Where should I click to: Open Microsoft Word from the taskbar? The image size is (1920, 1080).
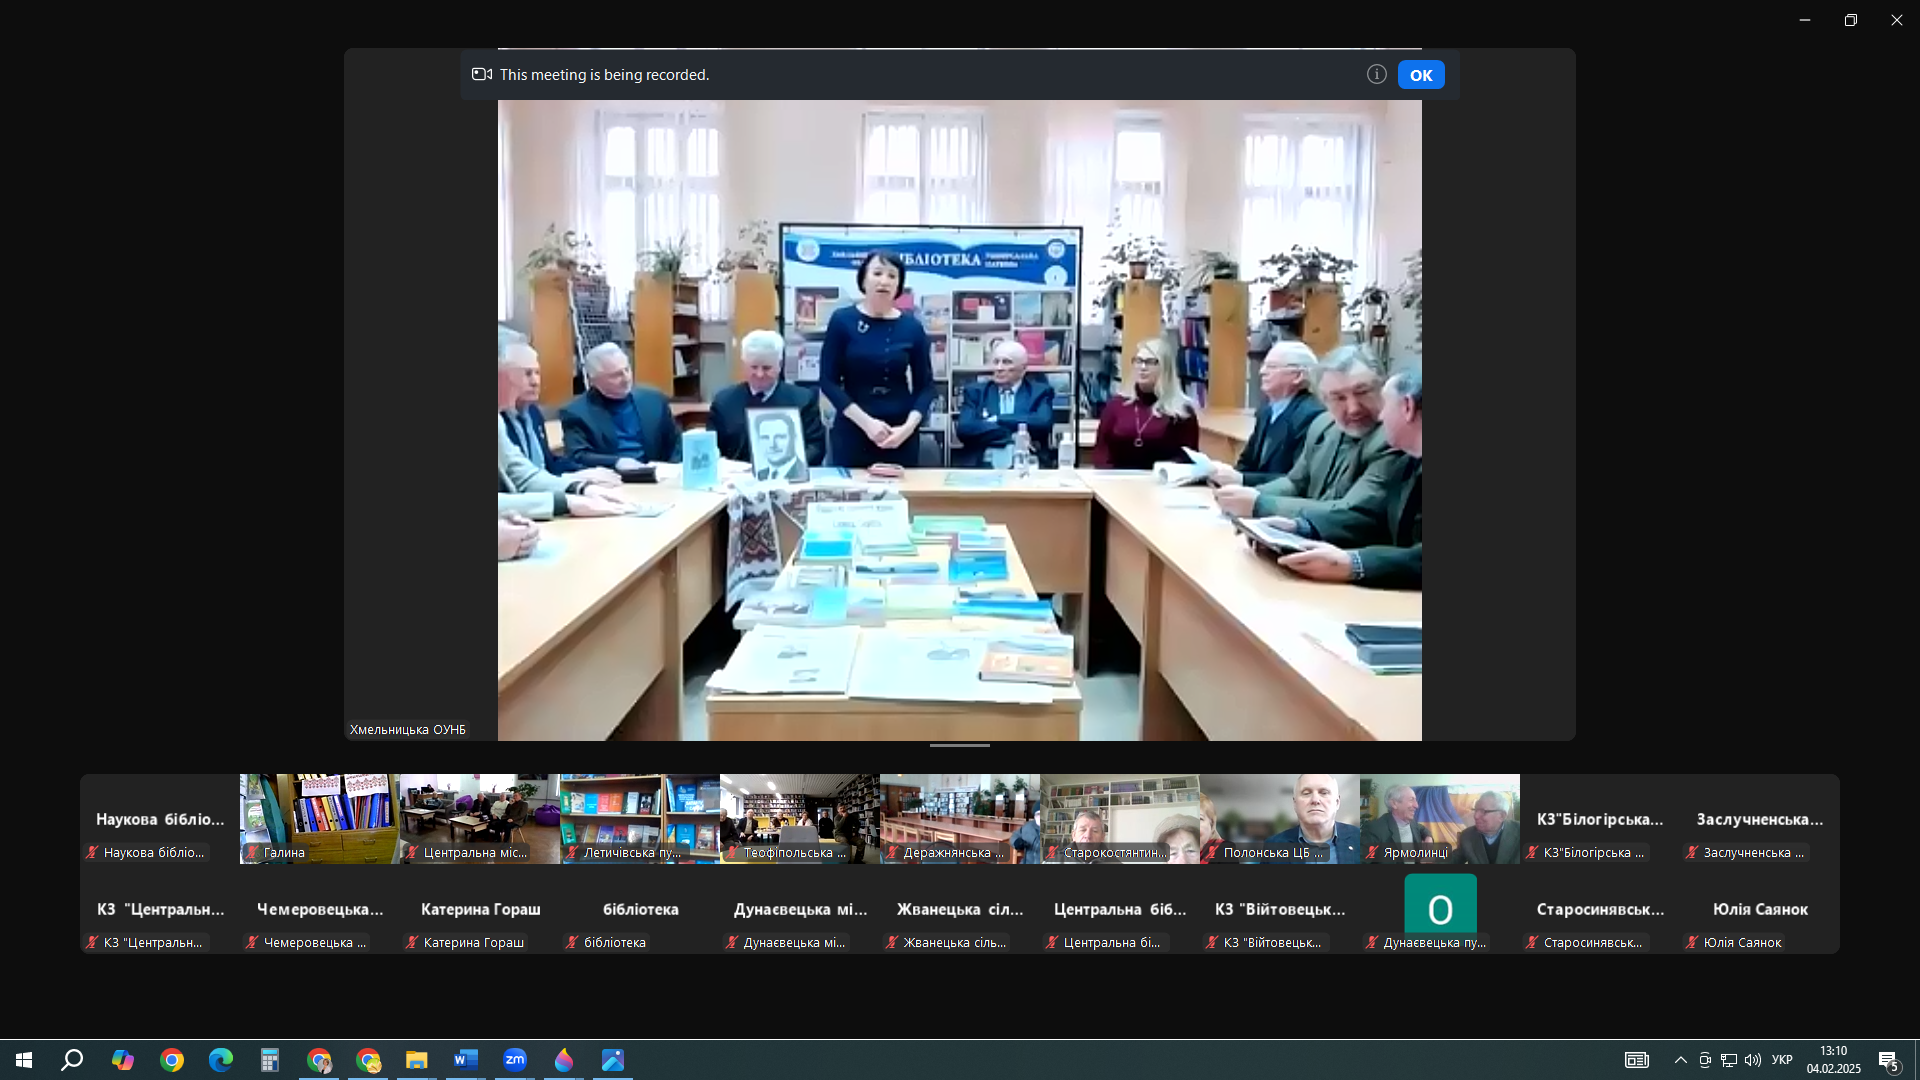[x=465, y=1060]
